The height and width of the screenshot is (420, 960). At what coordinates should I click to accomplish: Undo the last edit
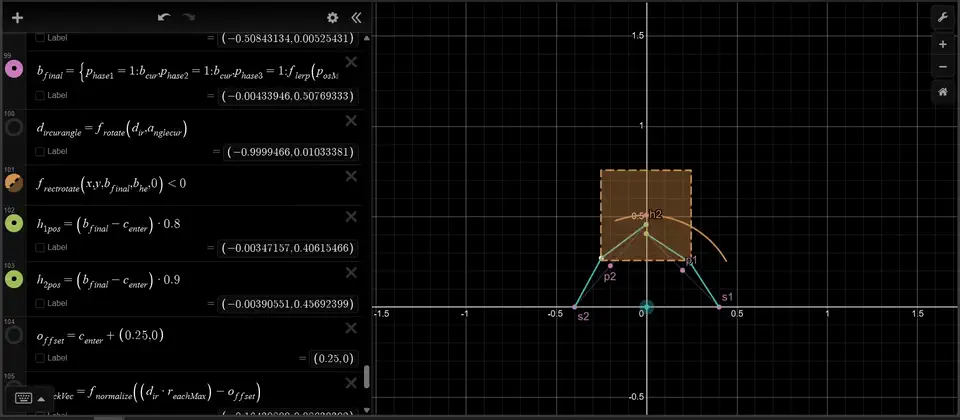coord(164,17)
